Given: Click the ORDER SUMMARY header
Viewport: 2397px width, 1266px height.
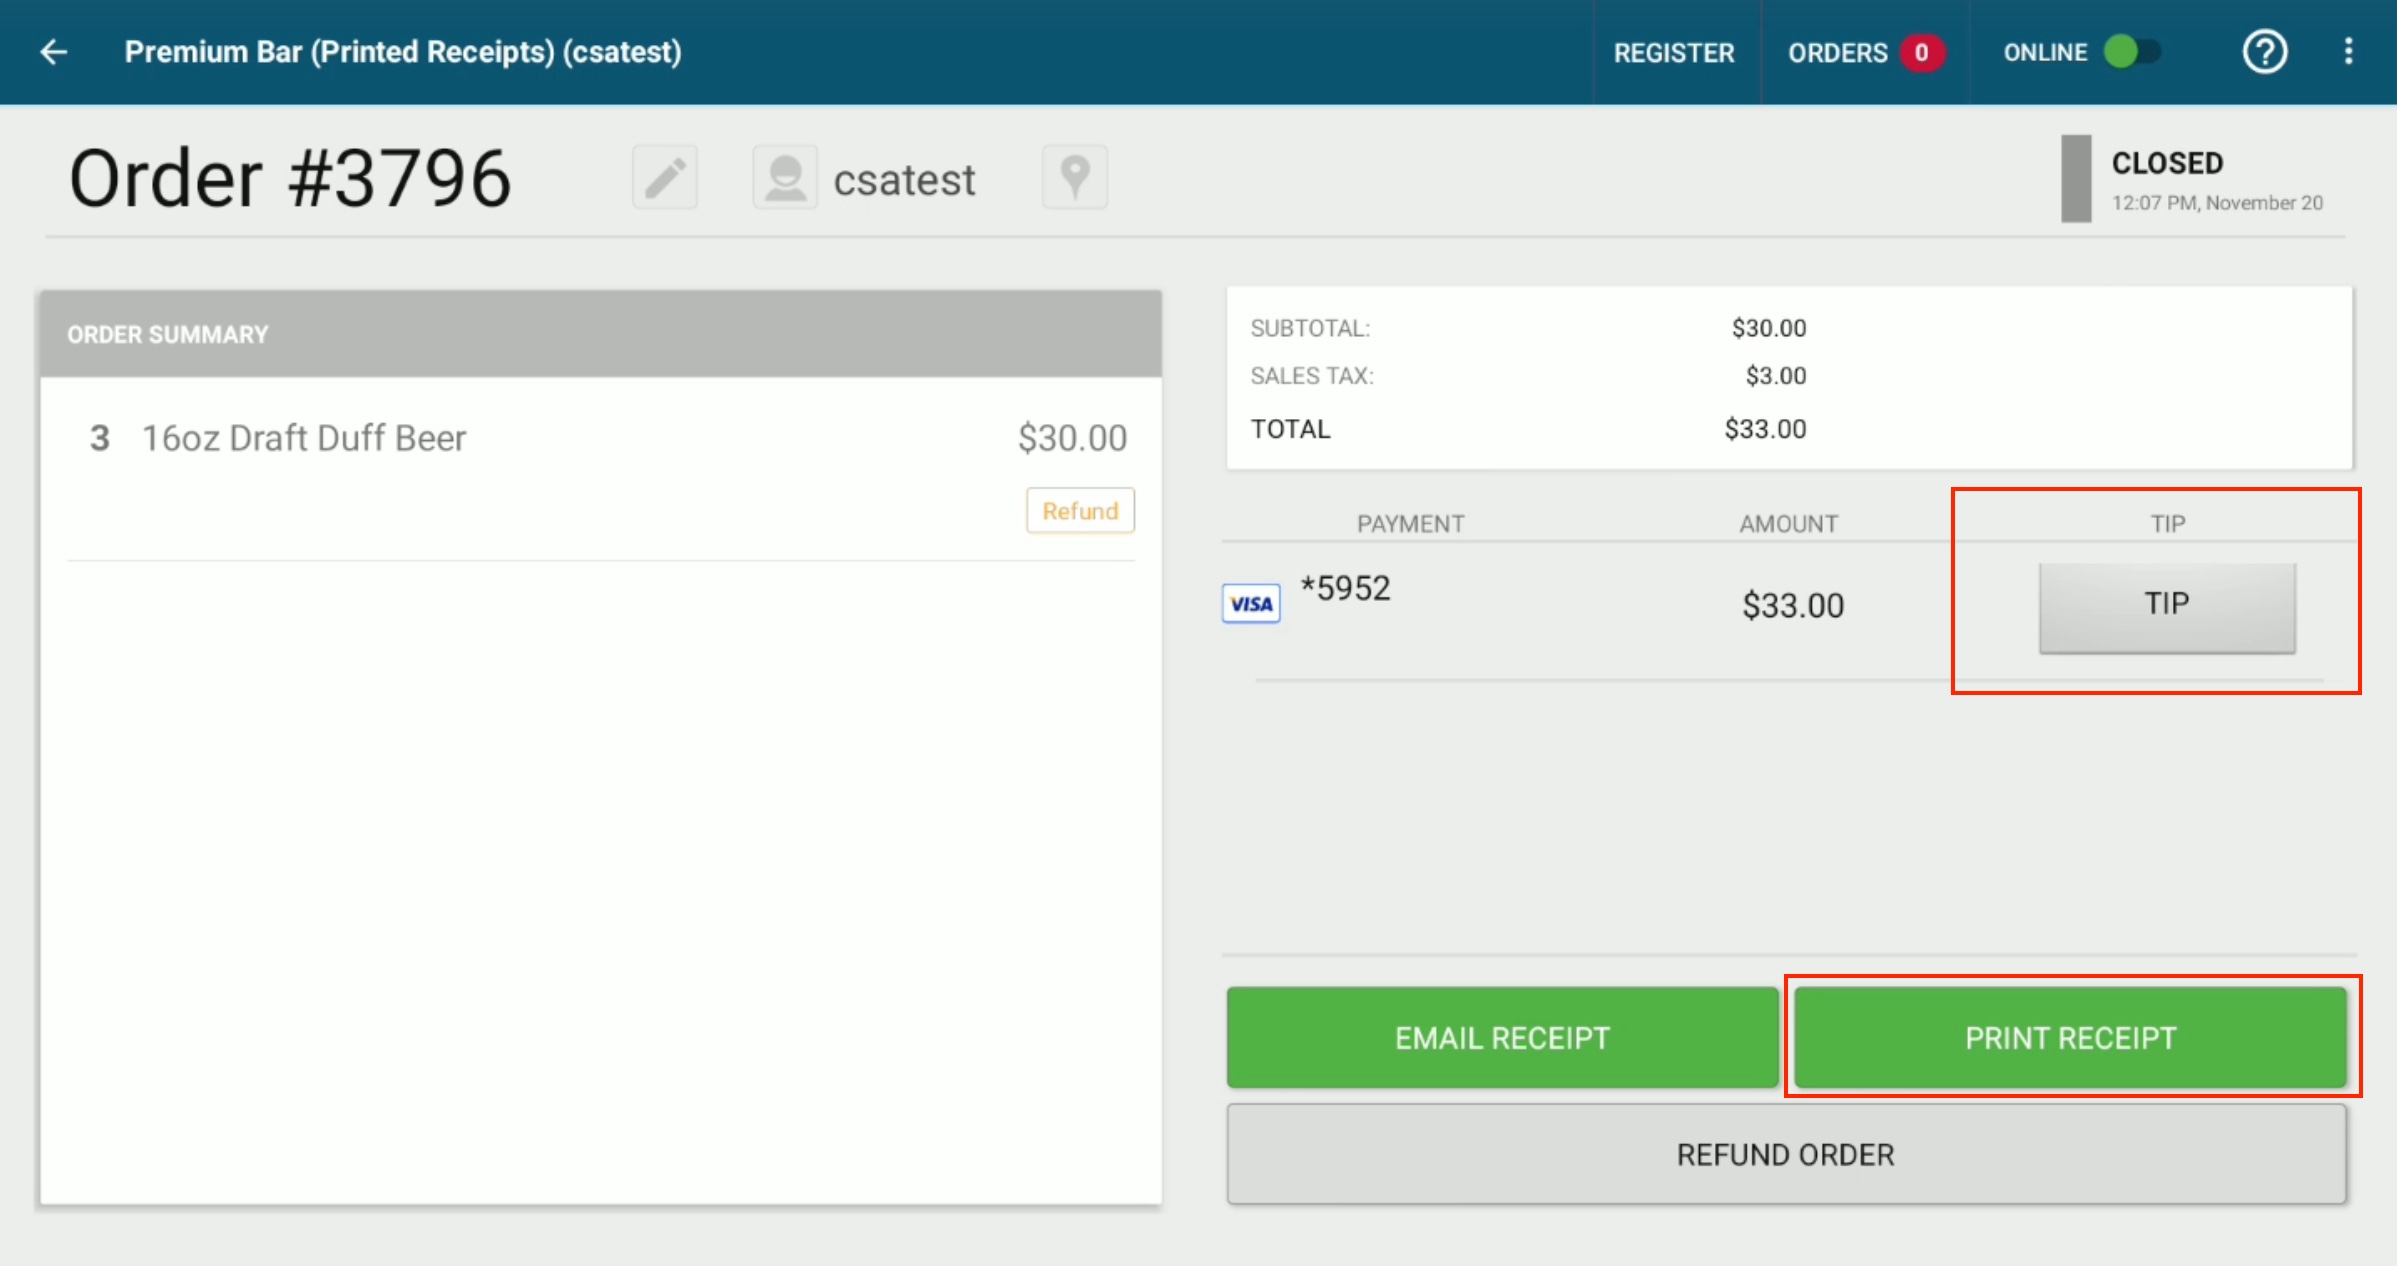Looking at the screenshot, I should point(601,334).
